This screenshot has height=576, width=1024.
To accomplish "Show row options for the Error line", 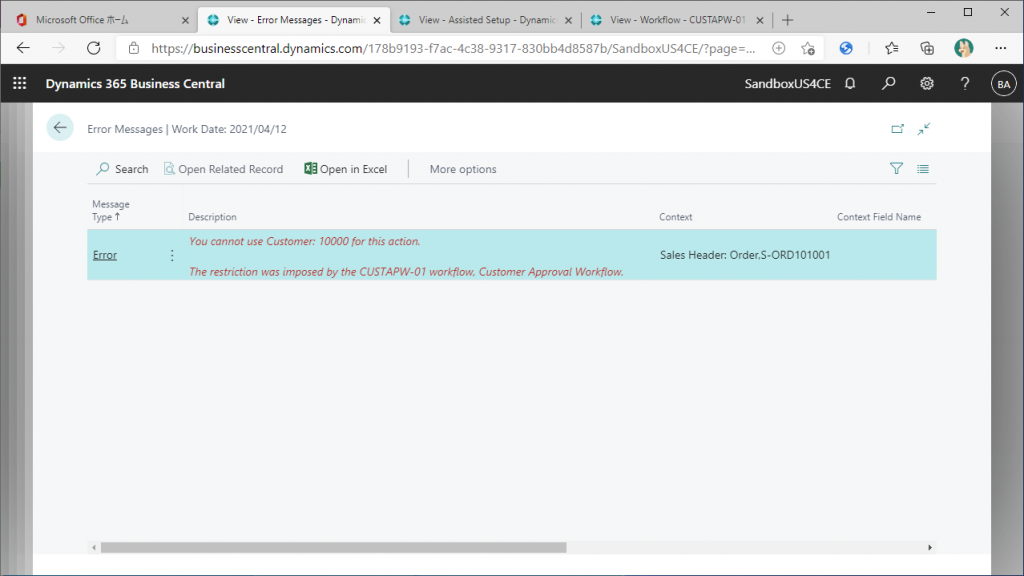I will [172, 255].
